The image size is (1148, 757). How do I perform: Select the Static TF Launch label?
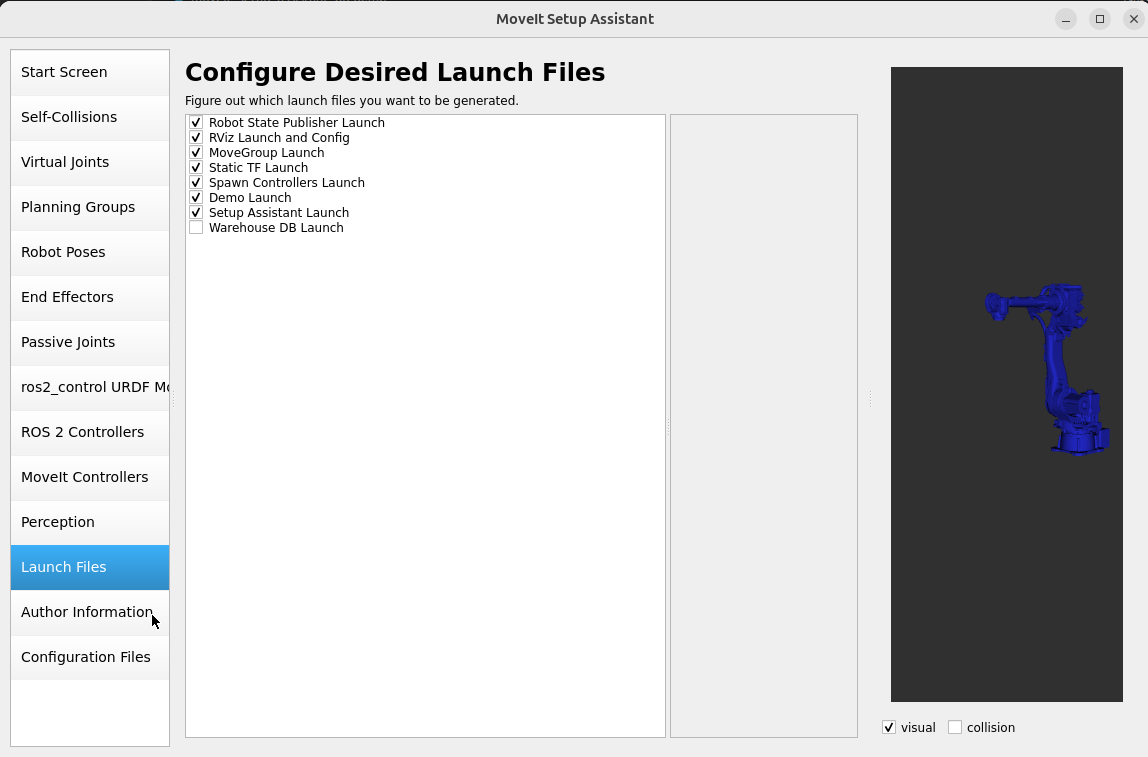click(258, 168)
